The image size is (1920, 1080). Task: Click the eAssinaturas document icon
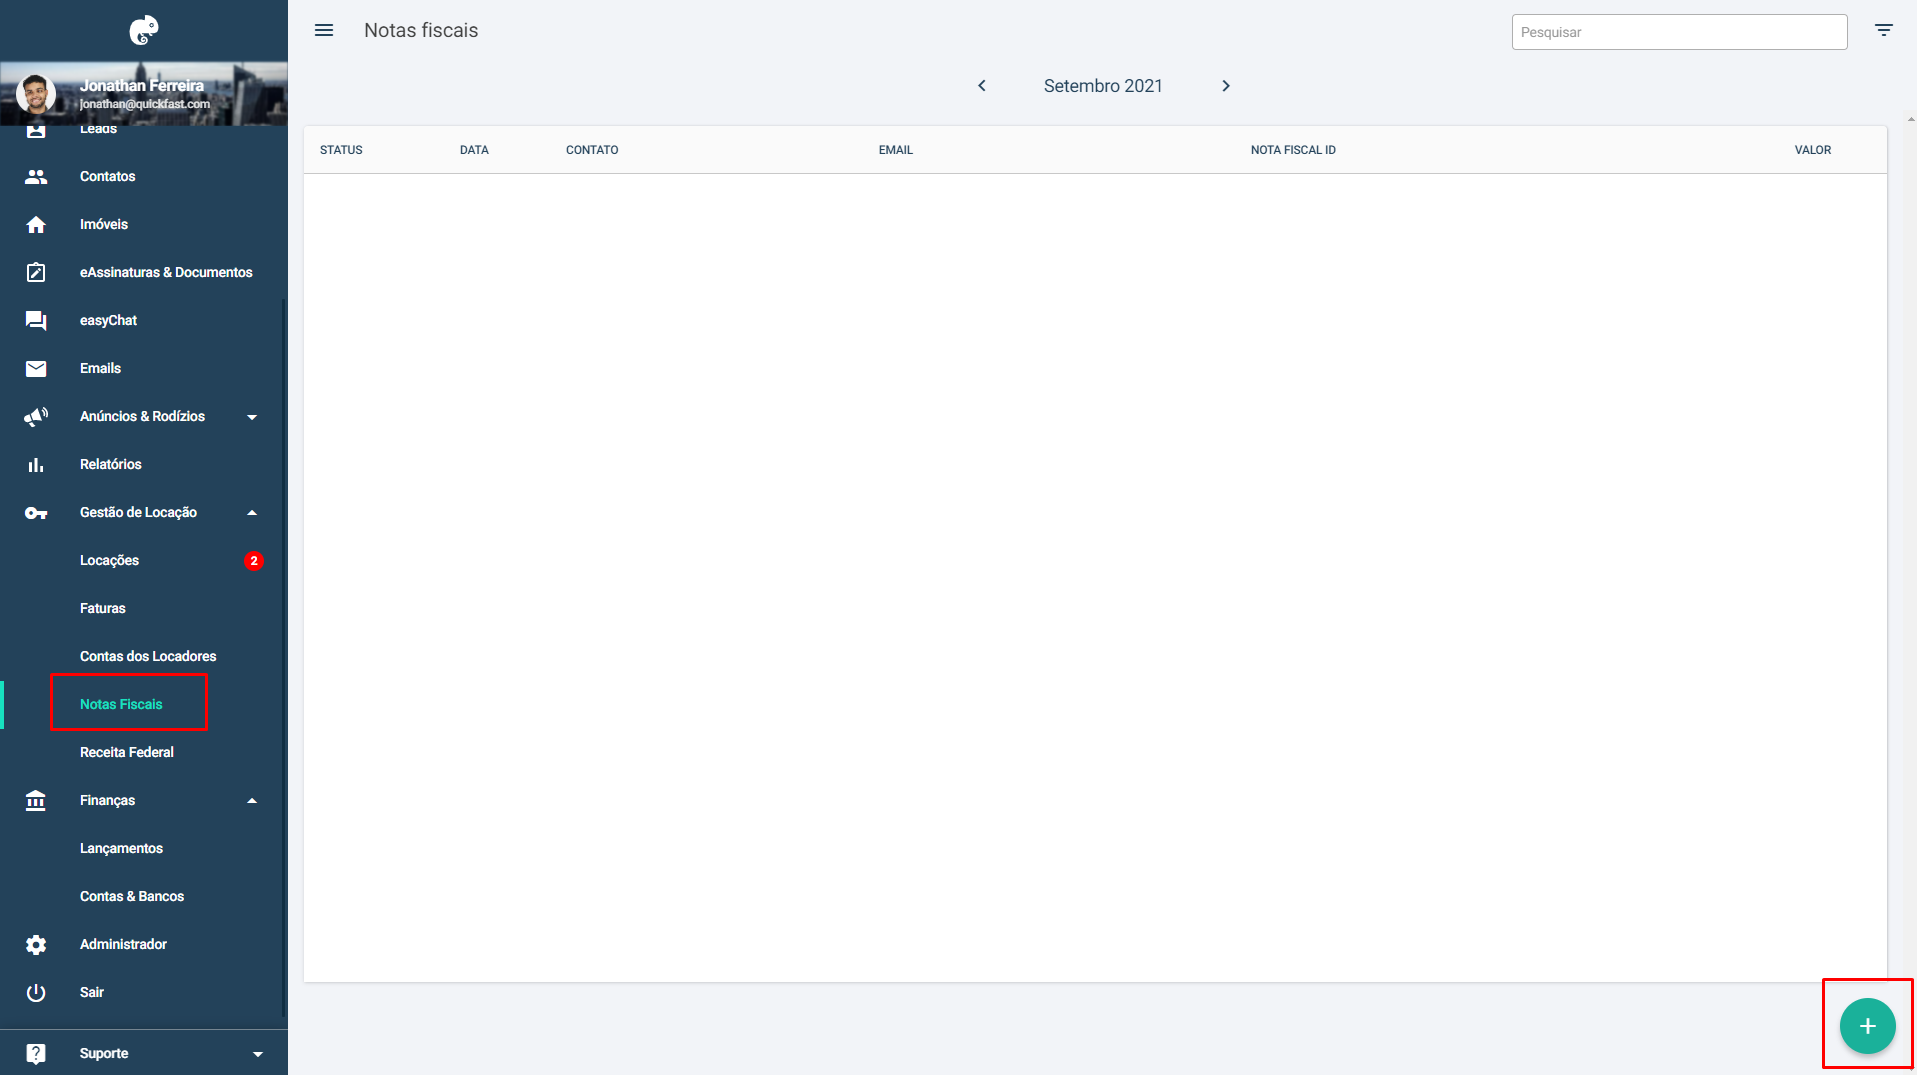[36, 273]
